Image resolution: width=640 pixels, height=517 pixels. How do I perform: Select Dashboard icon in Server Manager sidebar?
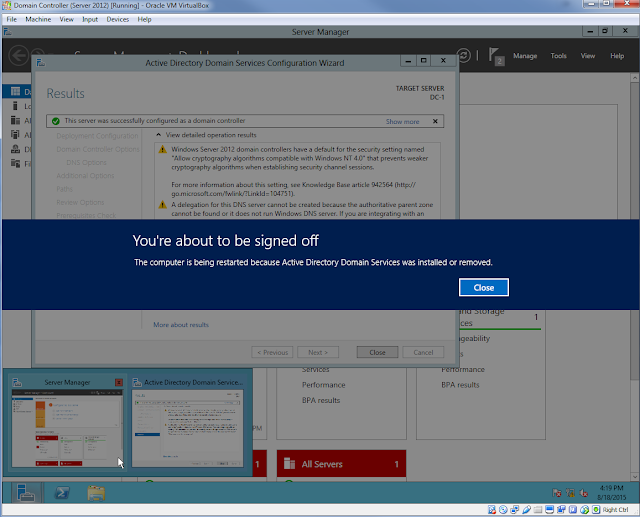pyautogui.click(x=16, y=91)
